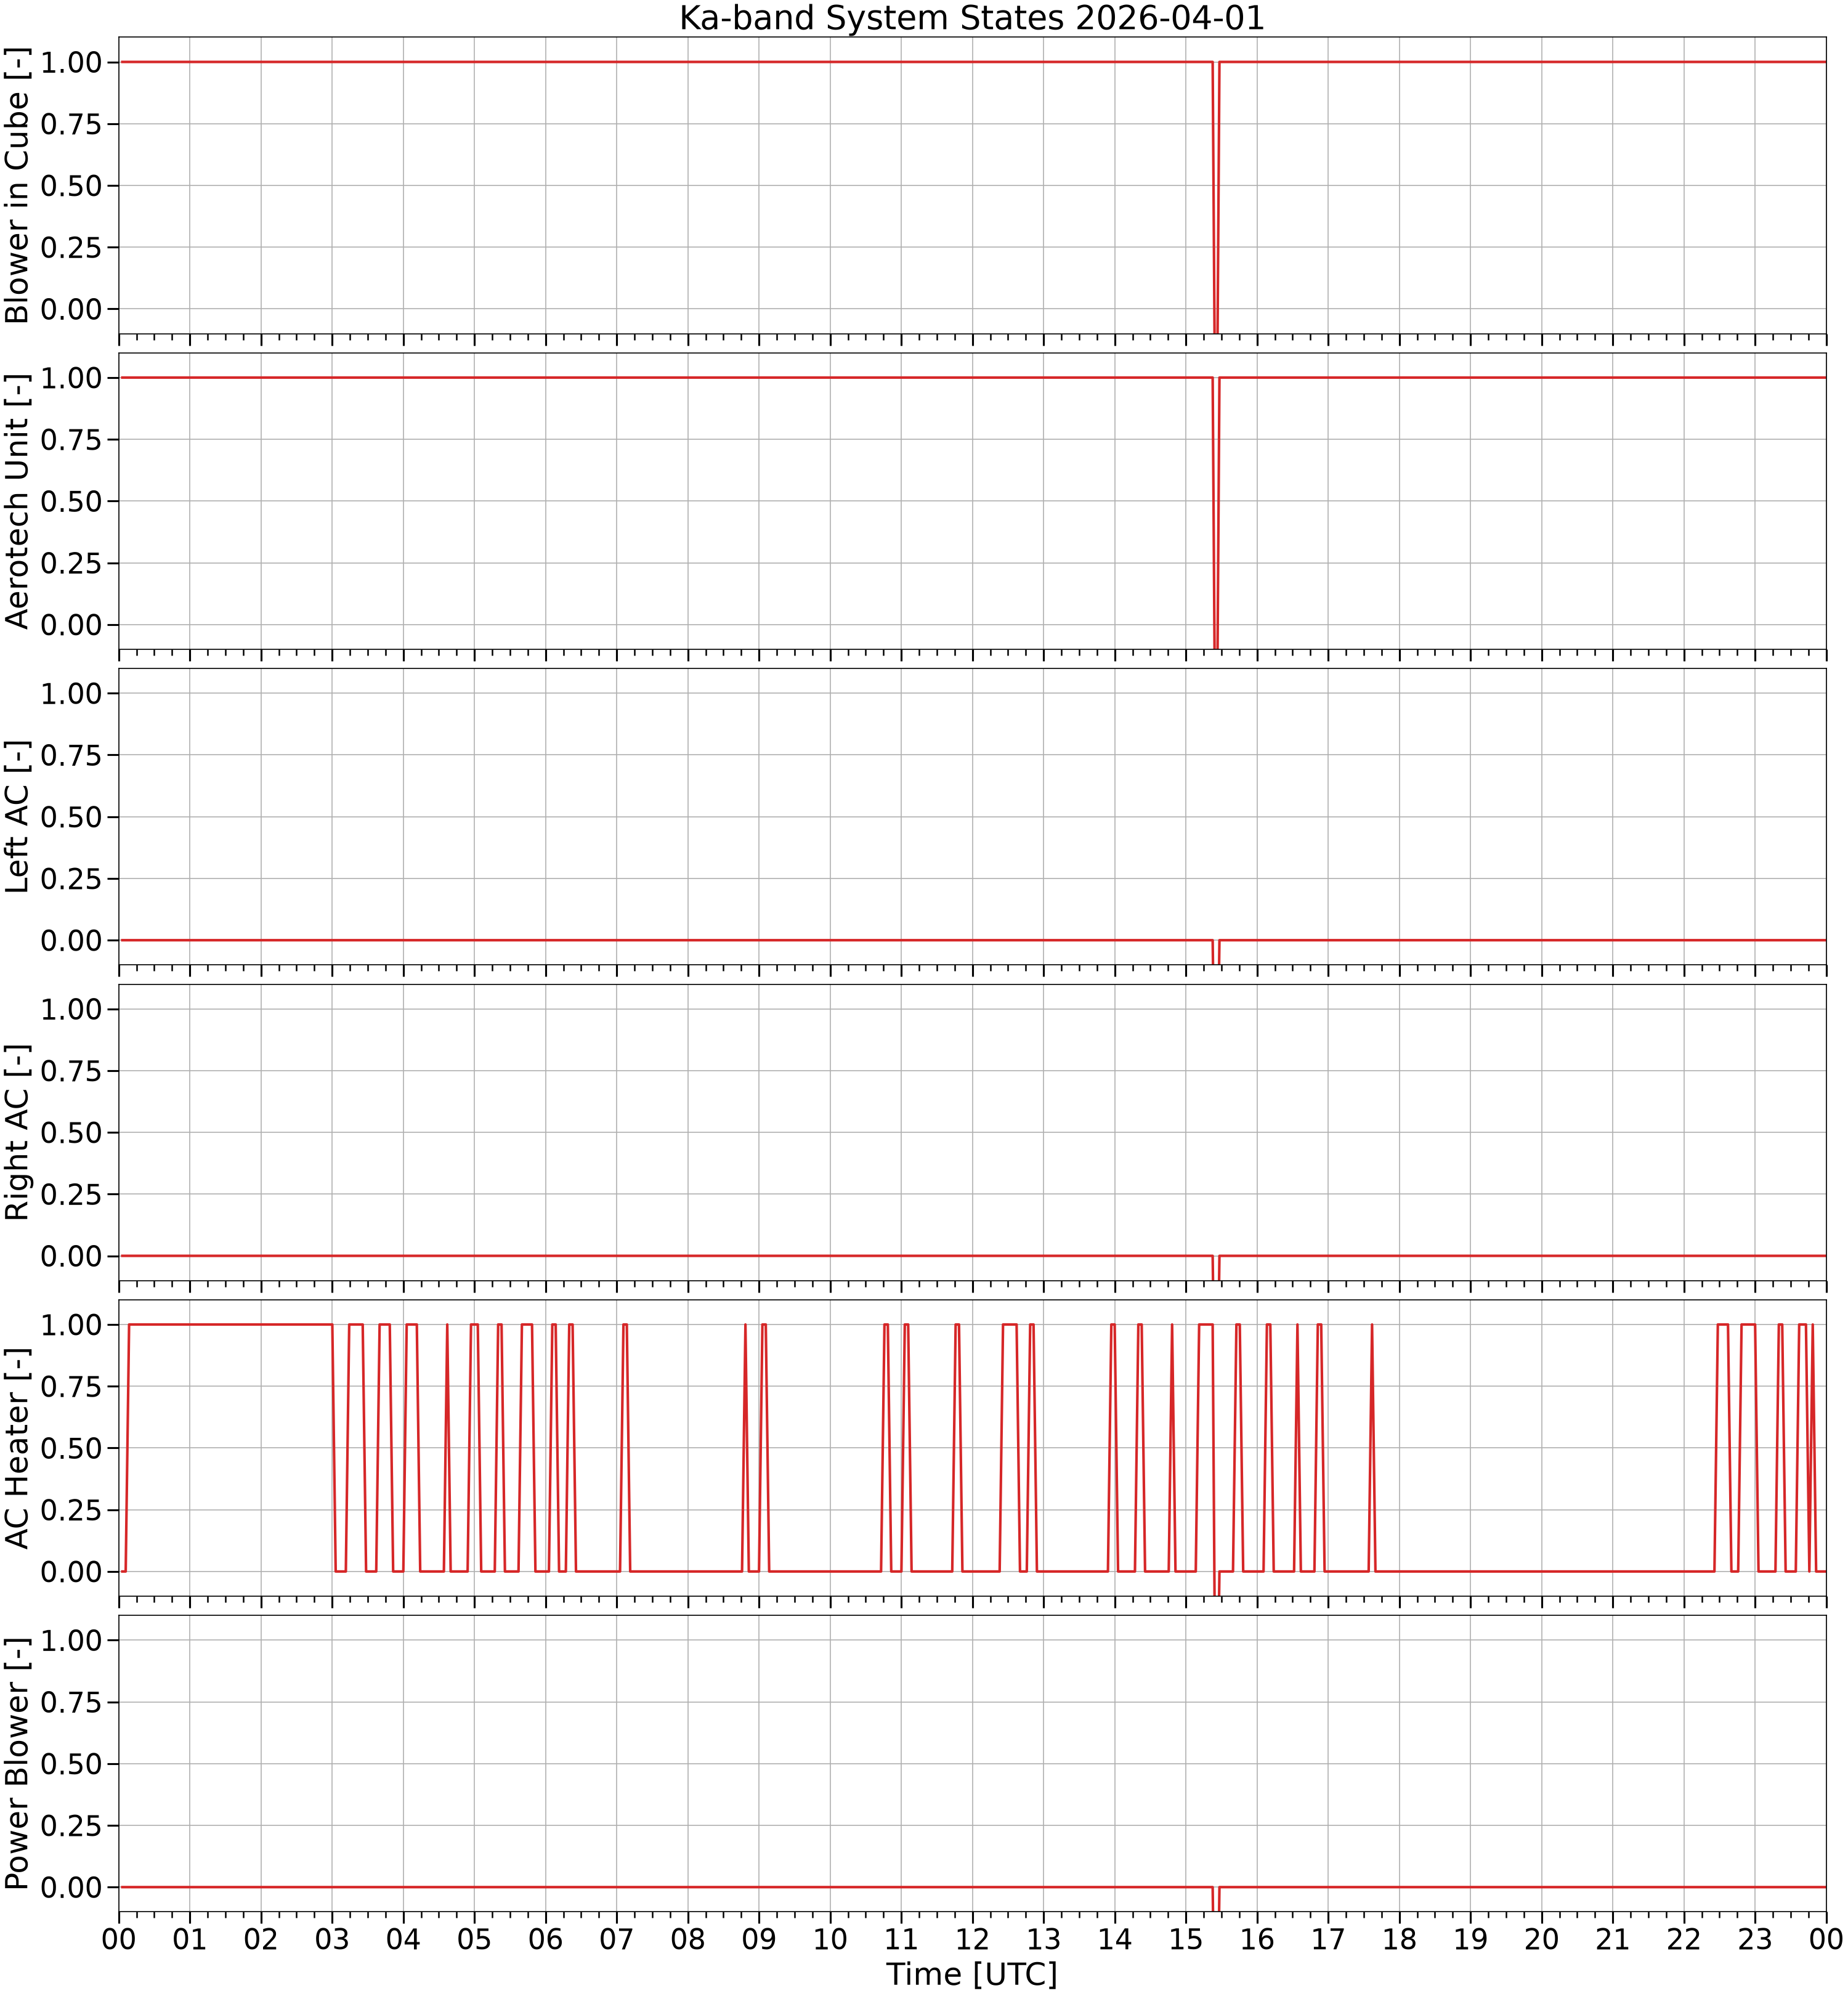Click the AC Heater axis label

tap(18, 1448)
